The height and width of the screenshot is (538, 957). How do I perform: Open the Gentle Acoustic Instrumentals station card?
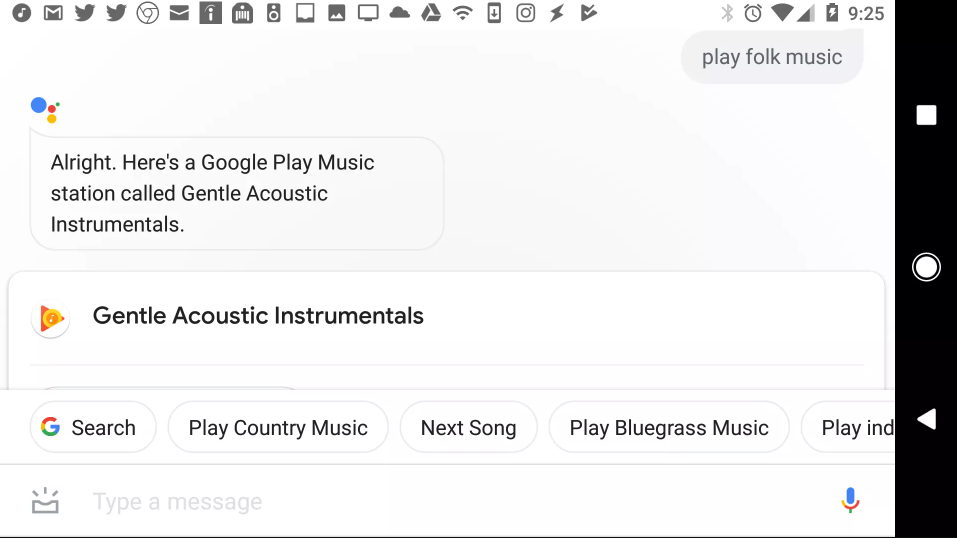446,318
